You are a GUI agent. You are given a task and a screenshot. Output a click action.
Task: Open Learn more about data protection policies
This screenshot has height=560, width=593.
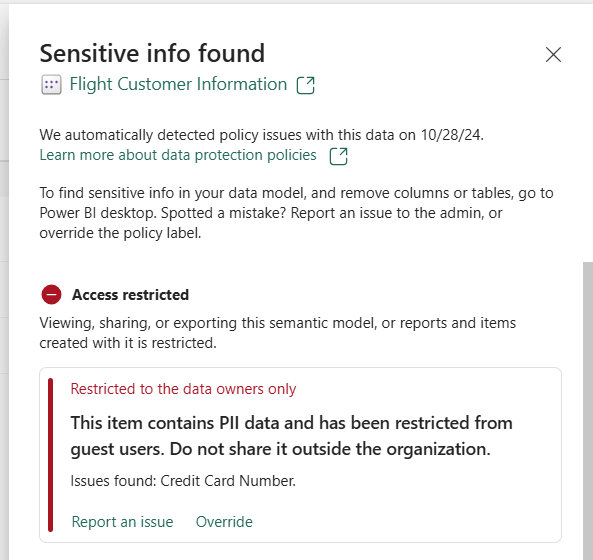point(178,155)
